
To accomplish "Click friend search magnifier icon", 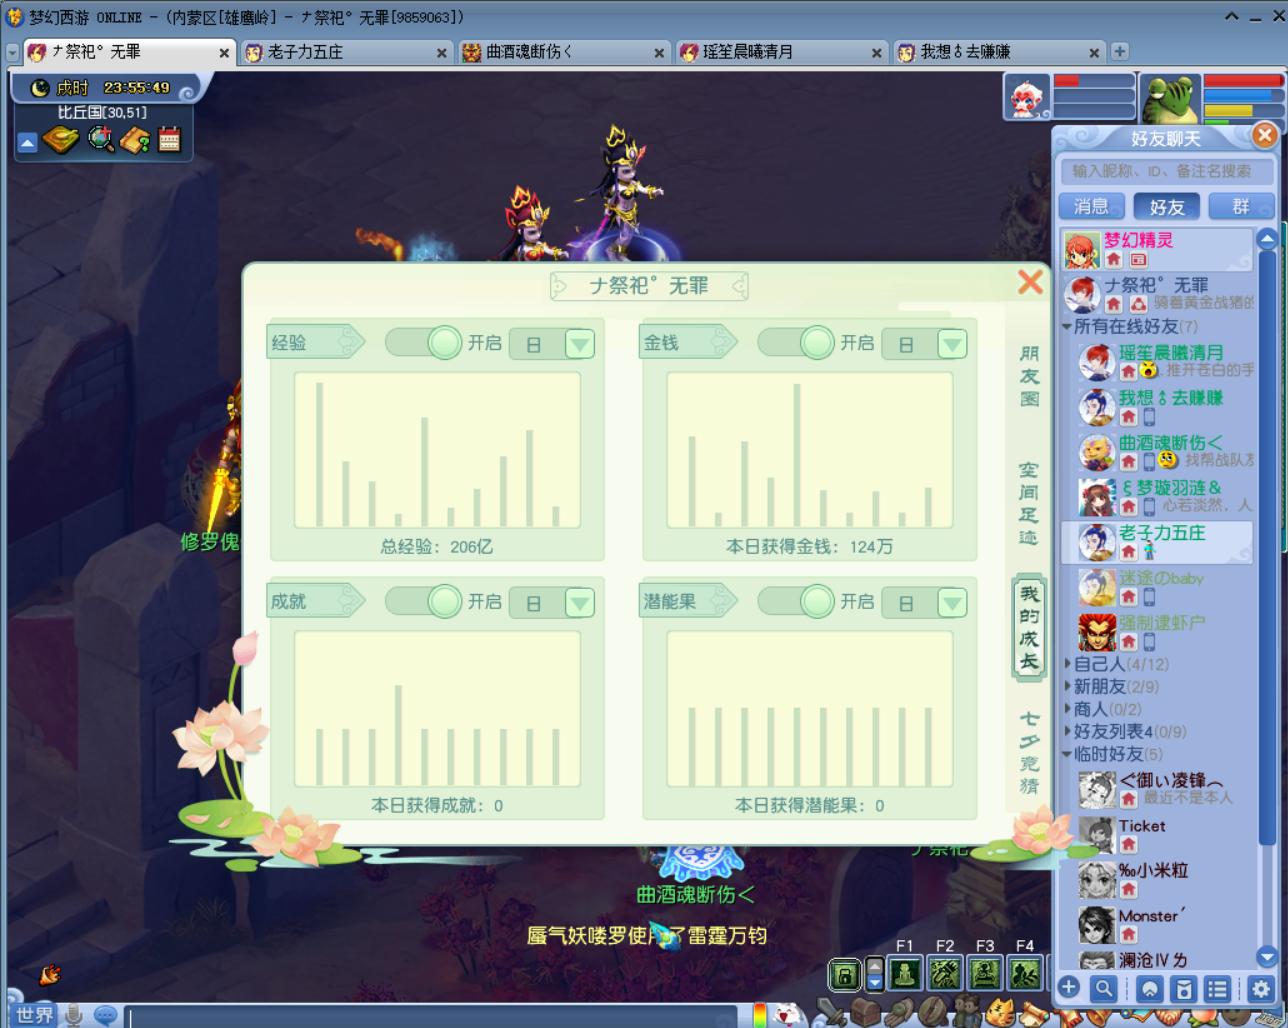I will [1104, 989].
